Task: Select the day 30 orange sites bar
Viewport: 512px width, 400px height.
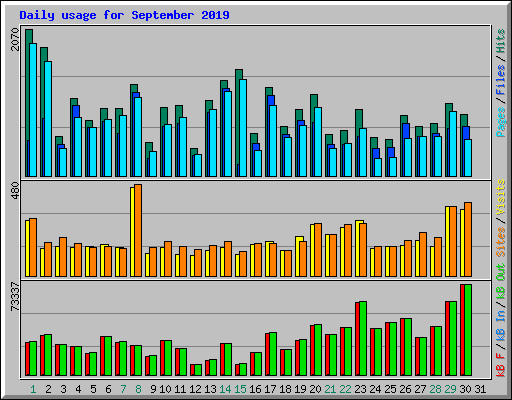Action: point(468,240)
